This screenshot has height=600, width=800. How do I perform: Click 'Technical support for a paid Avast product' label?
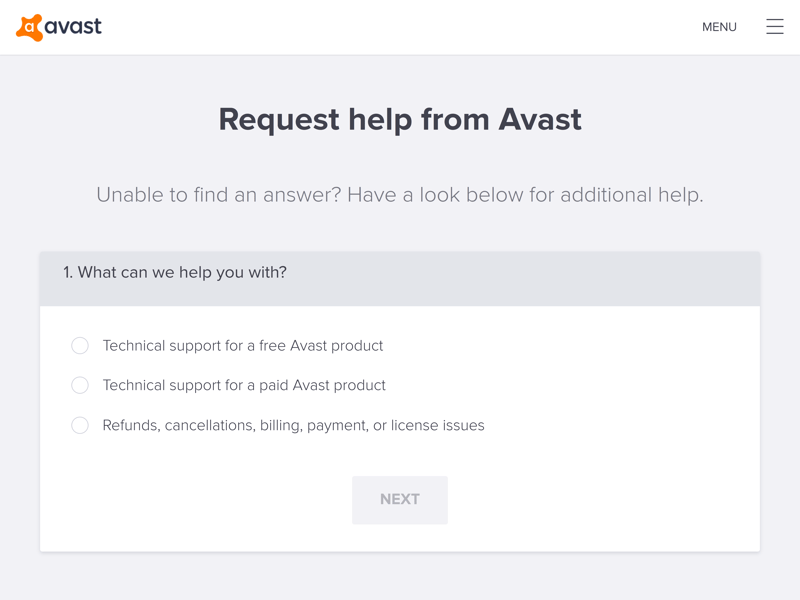click(x=244, y=385)
